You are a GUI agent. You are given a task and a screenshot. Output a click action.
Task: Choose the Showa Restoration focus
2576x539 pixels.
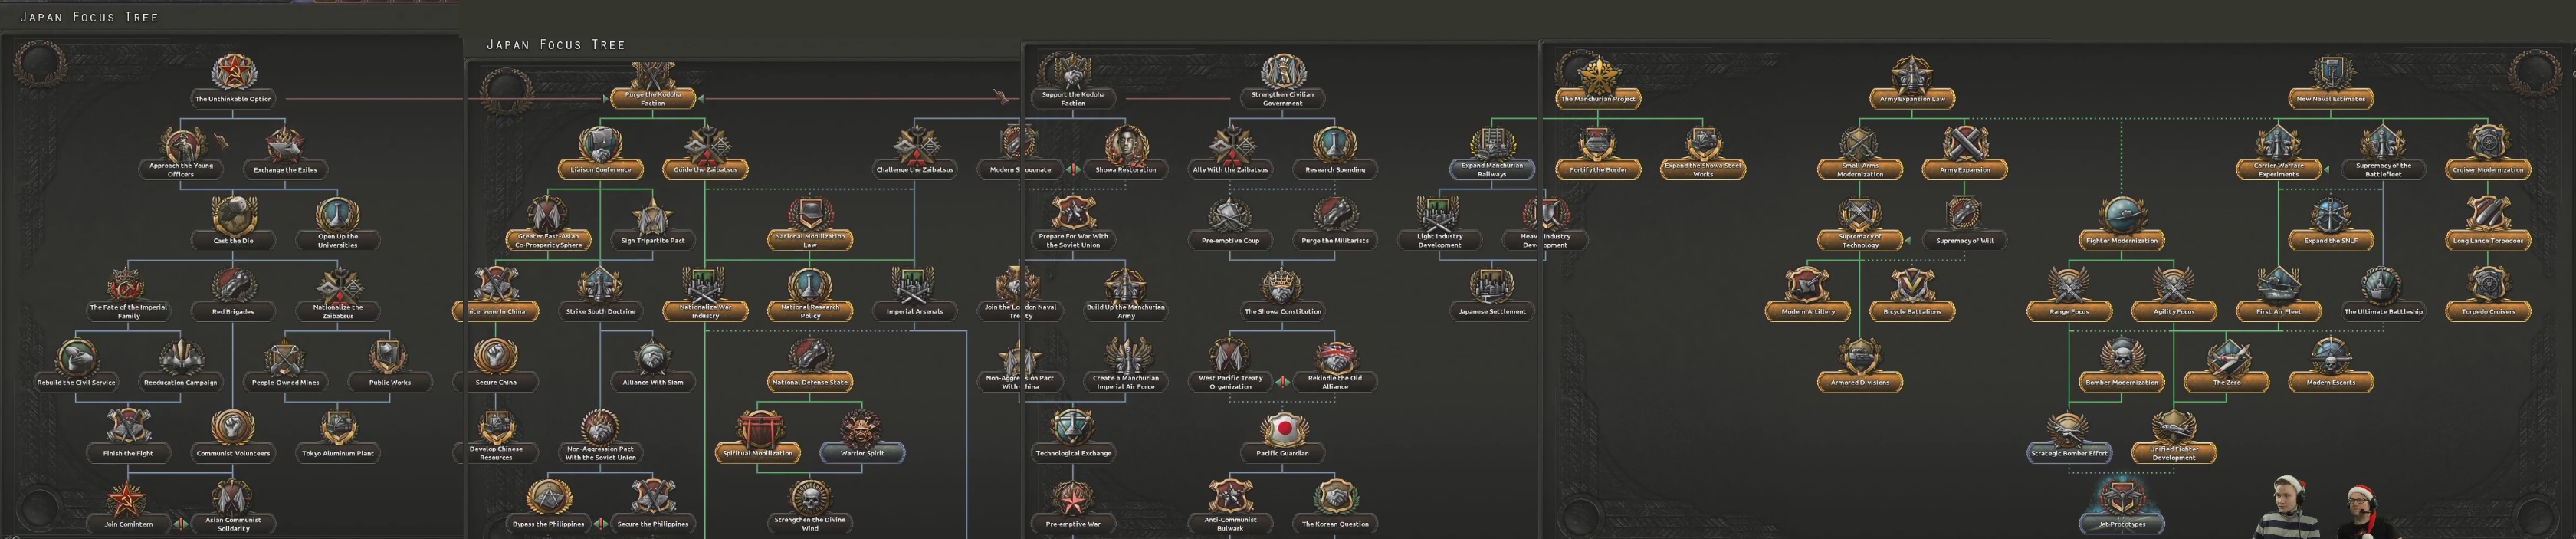coord(1125,153)
